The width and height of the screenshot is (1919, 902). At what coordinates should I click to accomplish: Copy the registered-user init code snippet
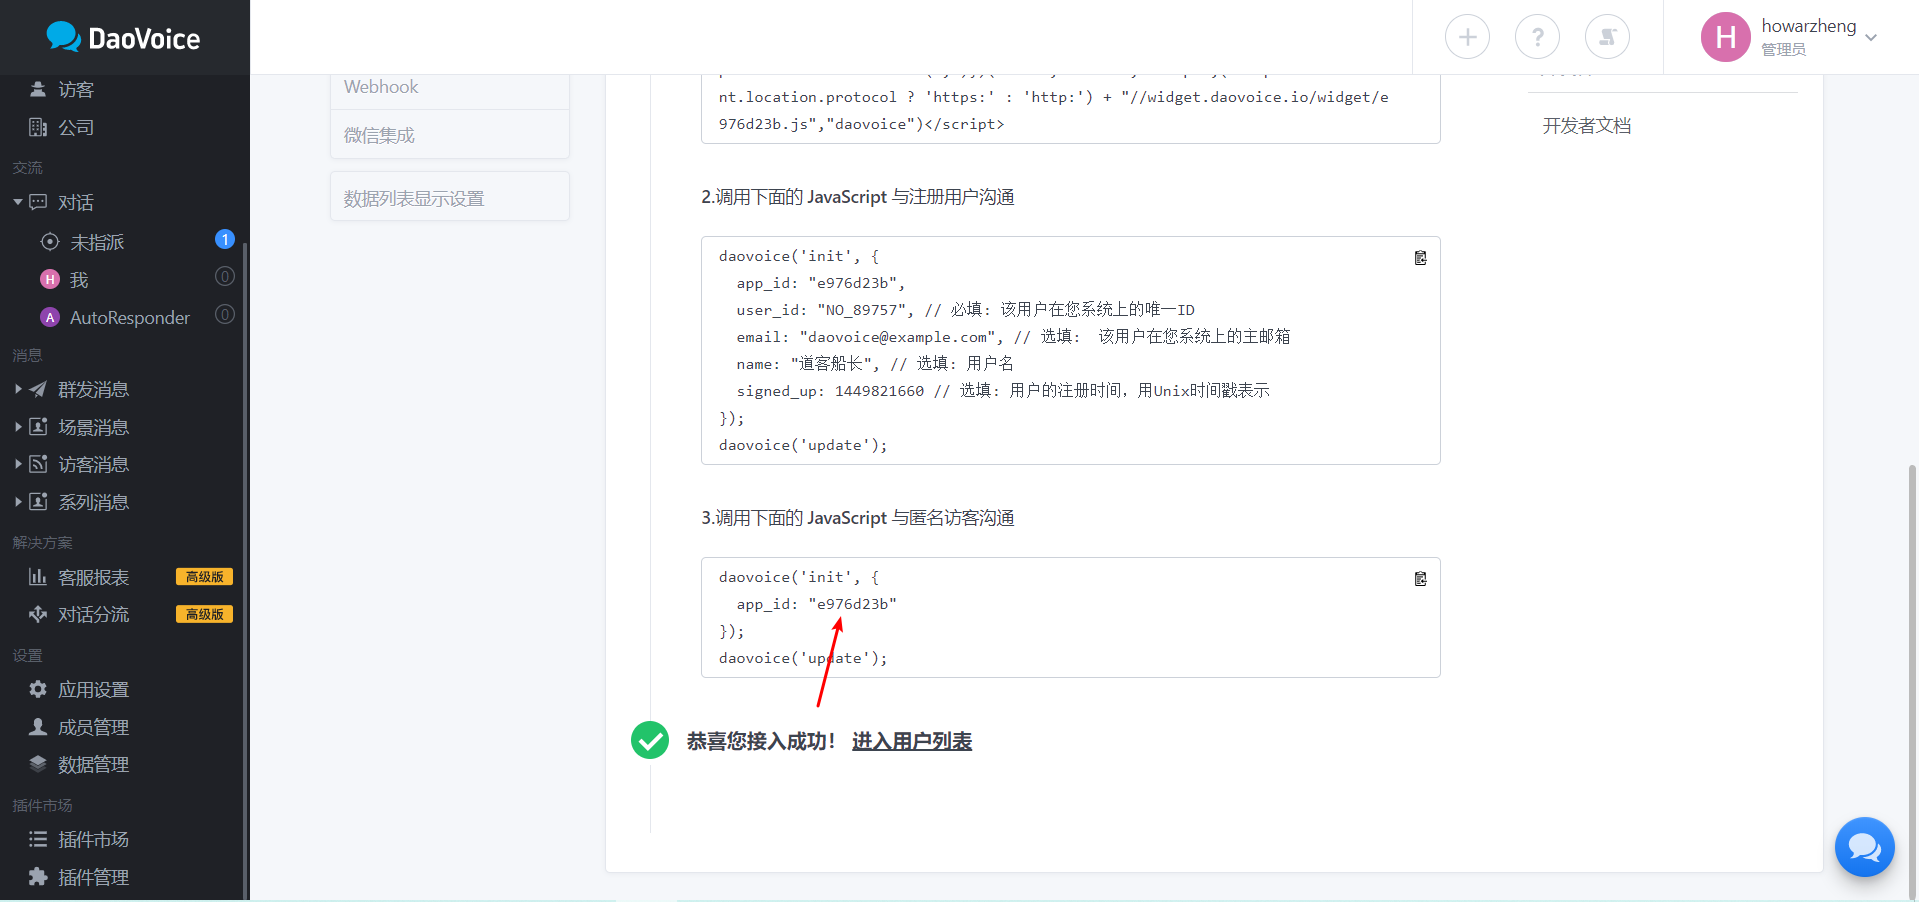coord(1420,258)
